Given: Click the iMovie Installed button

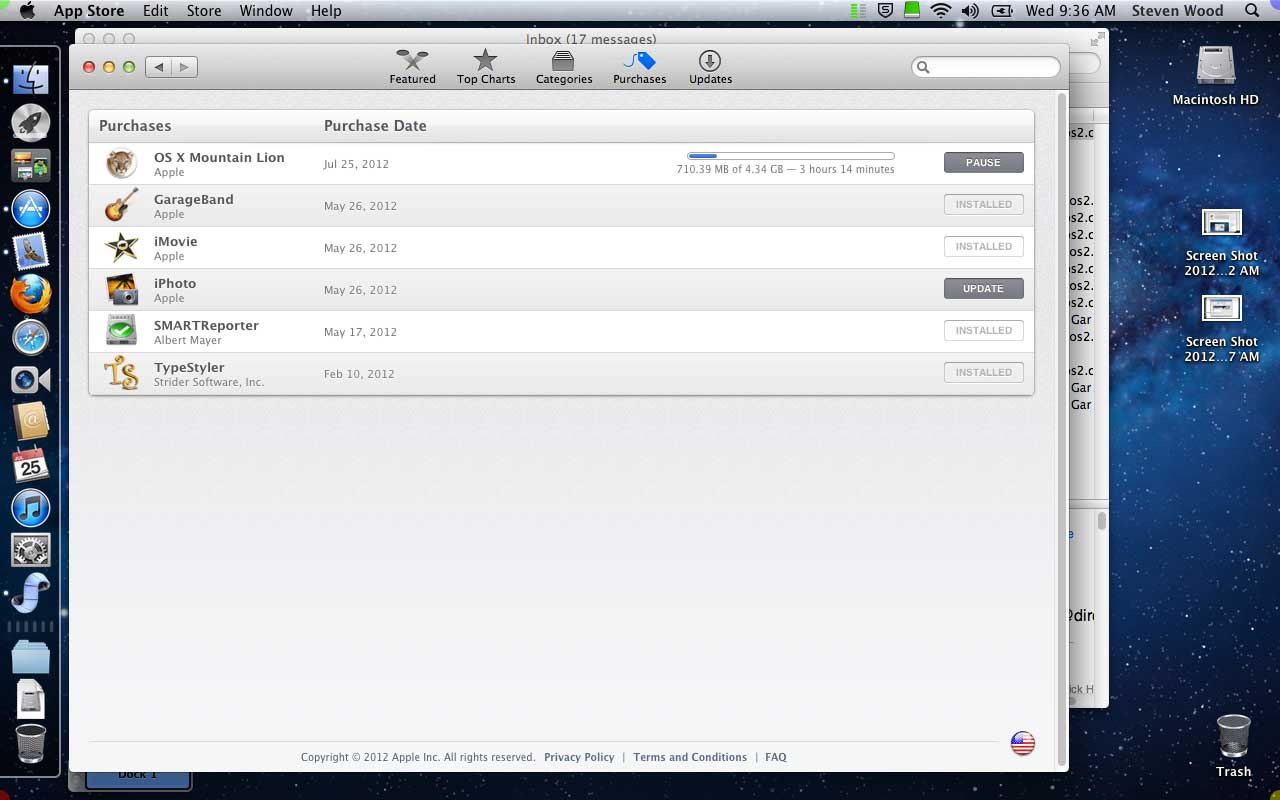Looking at the screenshot, I should [983, 247].
